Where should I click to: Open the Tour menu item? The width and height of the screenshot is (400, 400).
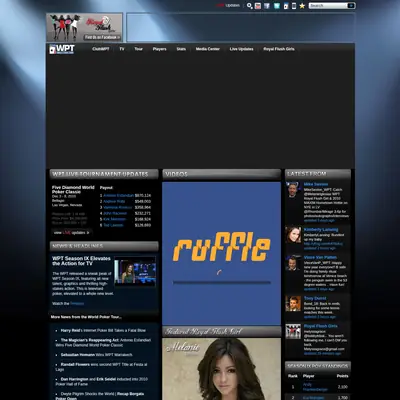pyautogui.click(x=139, y=49)
